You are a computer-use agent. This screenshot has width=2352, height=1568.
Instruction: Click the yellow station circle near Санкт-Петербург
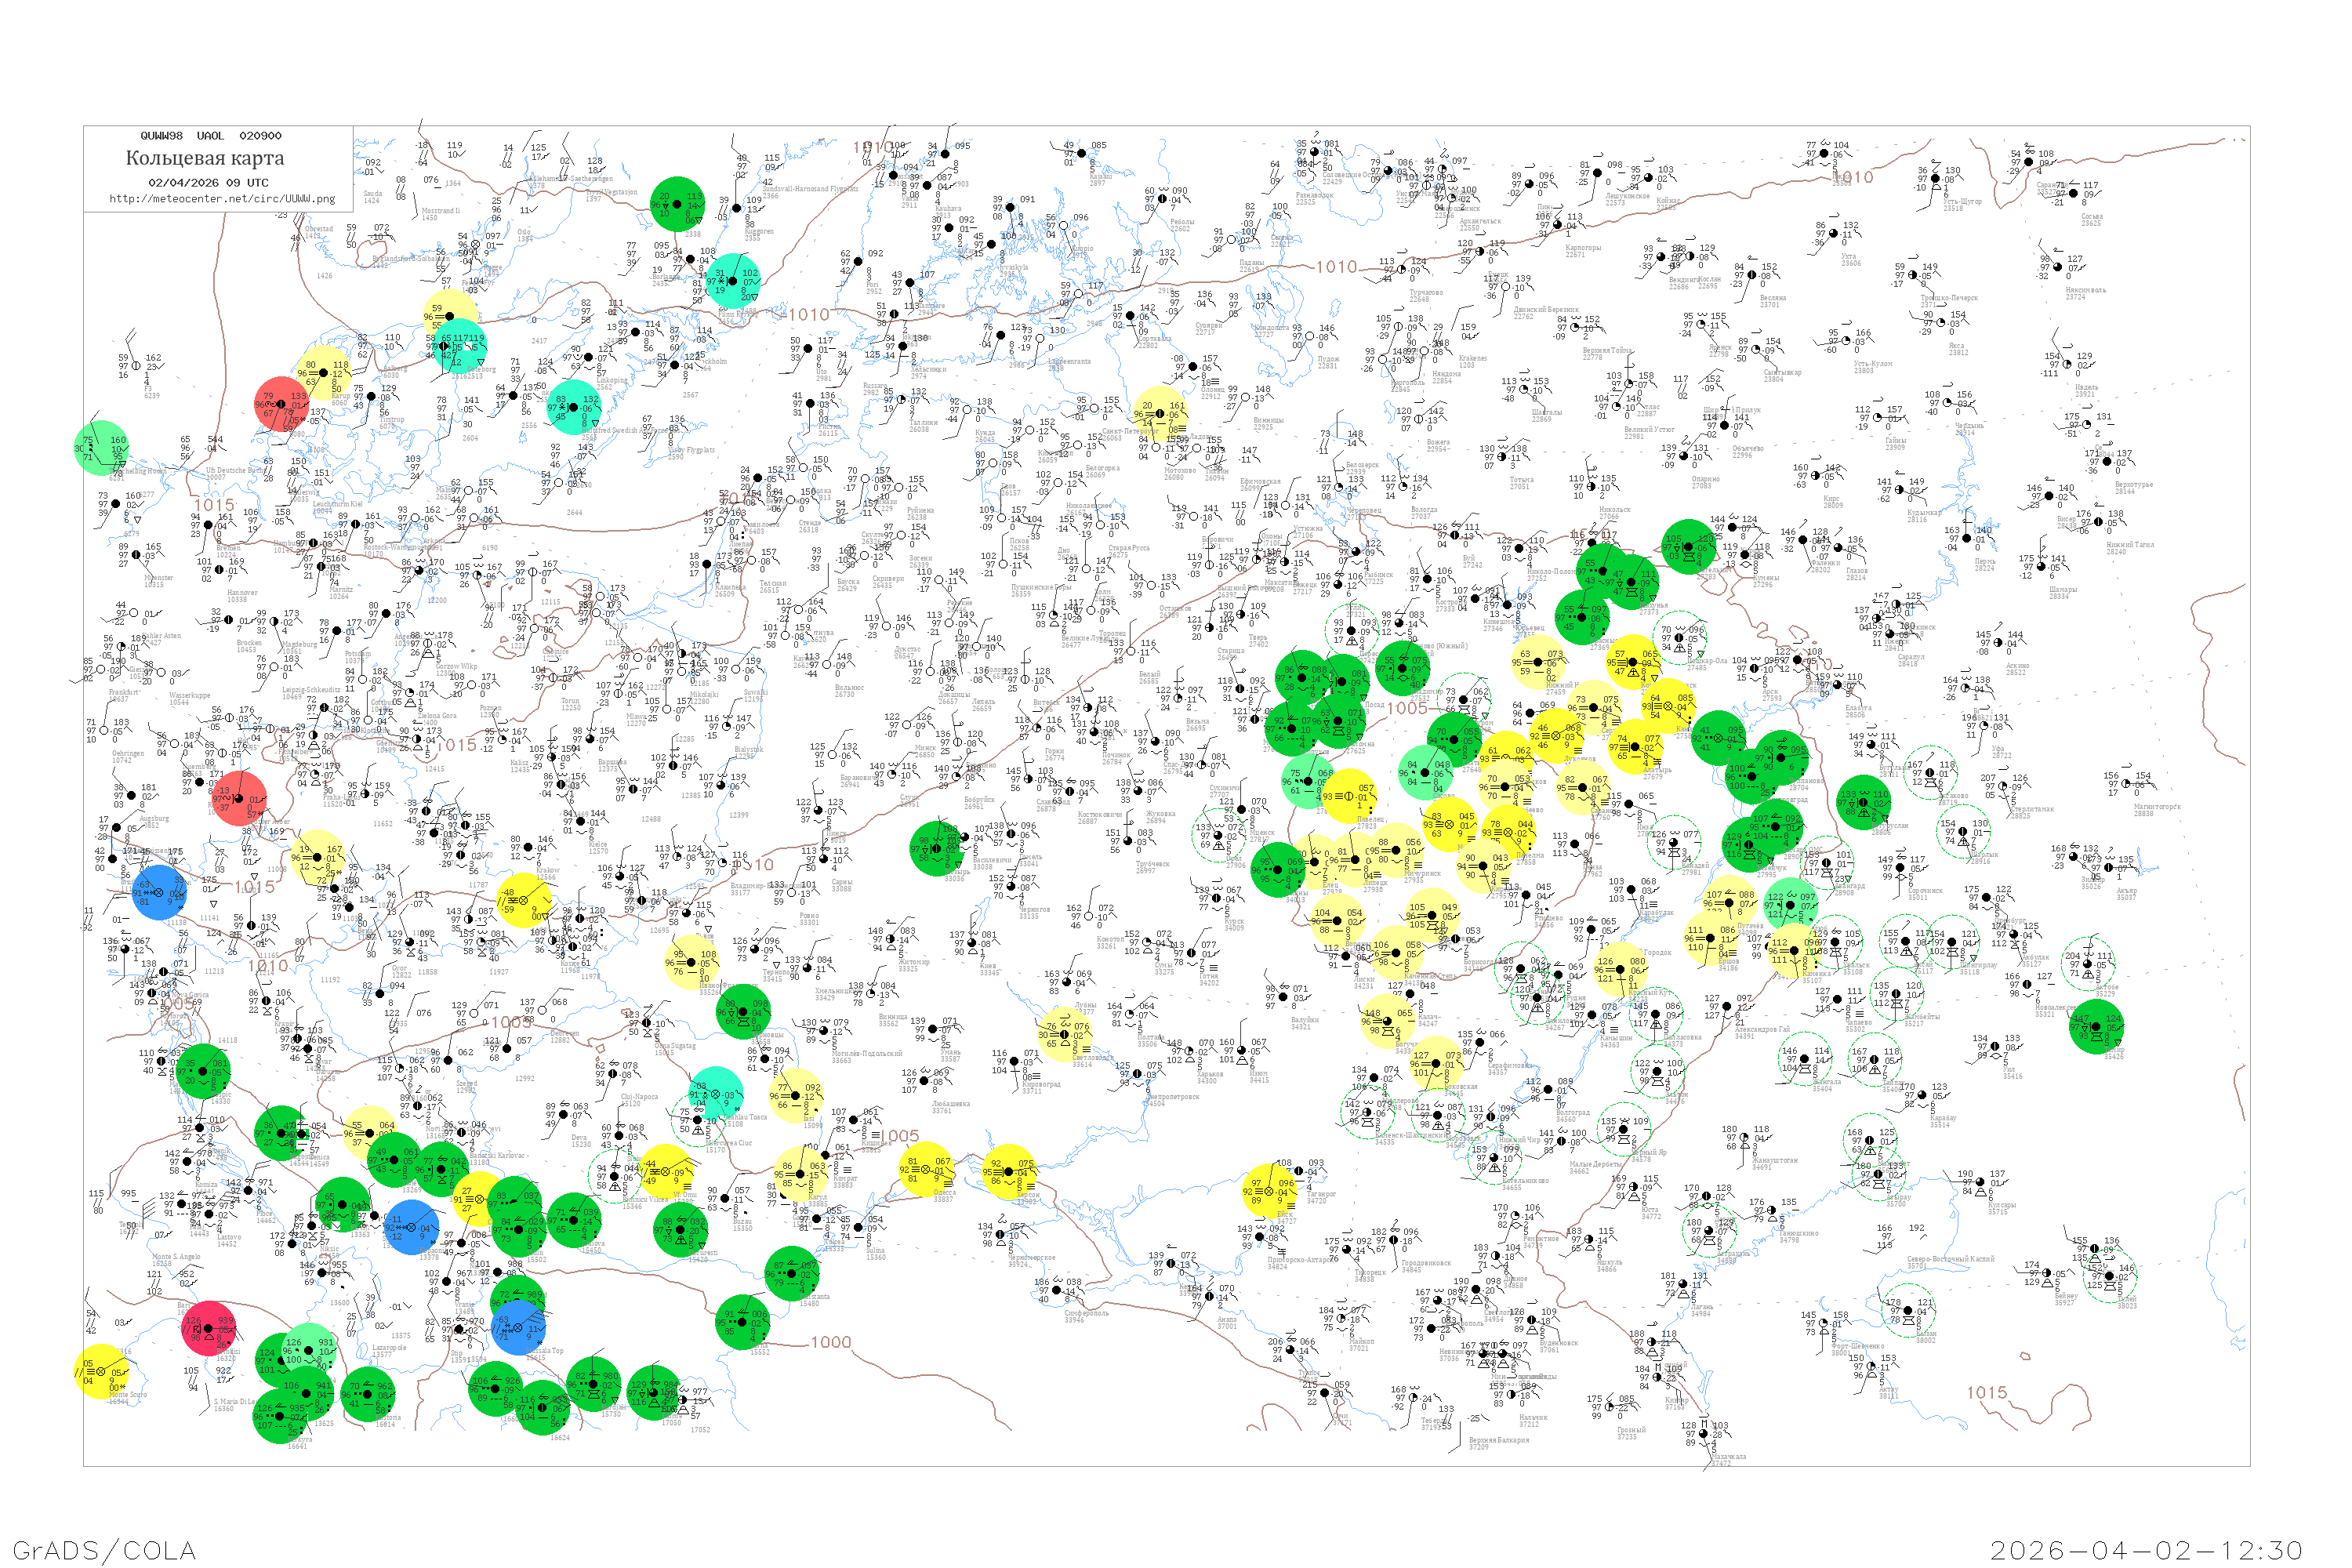click(1160, 414)
